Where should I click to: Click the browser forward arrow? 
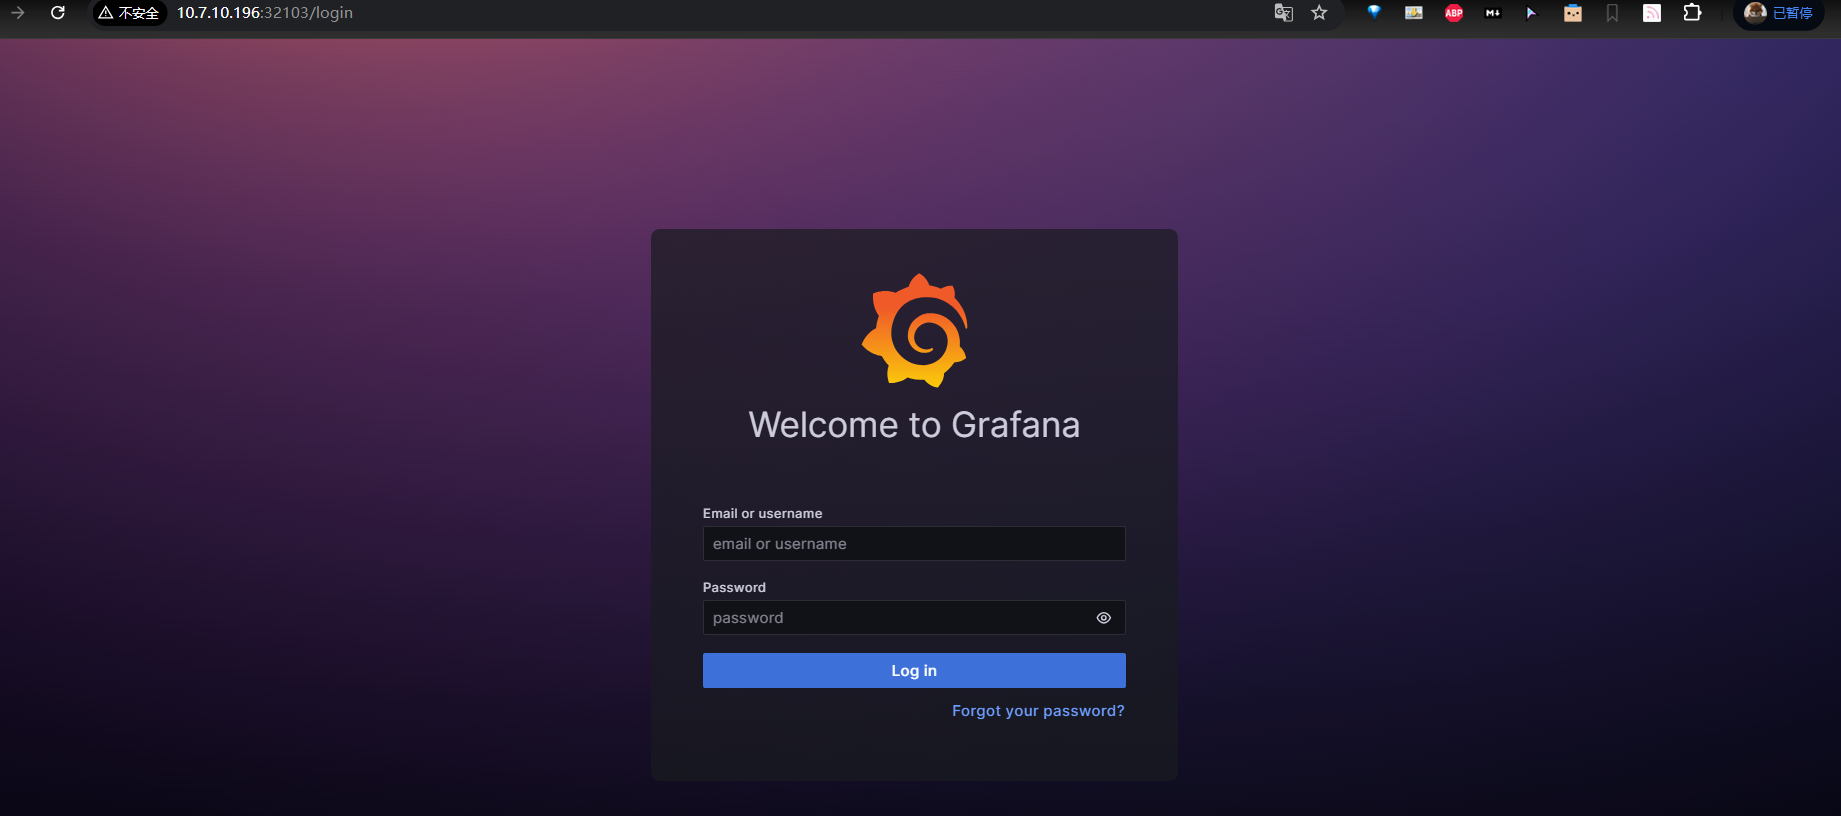click(18, 13)
